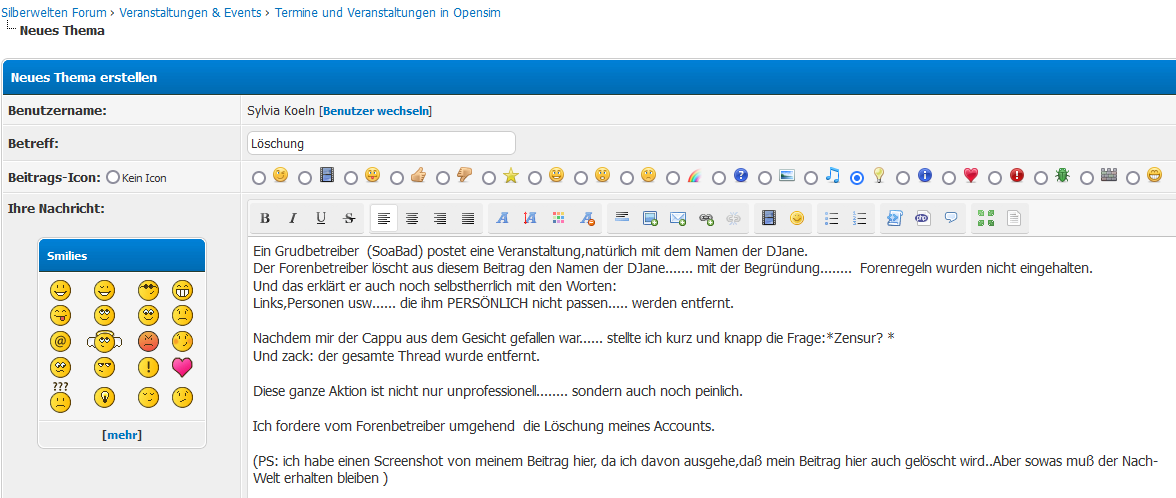Open the font size picker
Screen dimensions: 1176x498
pos(531,218)
